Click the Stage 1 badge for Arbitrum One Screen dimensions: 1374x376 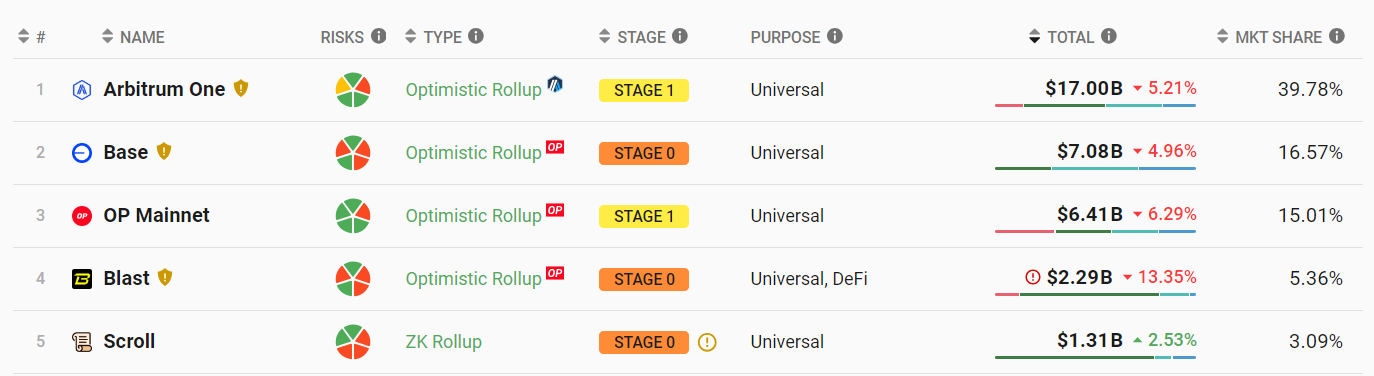click(x=644, y=90)
